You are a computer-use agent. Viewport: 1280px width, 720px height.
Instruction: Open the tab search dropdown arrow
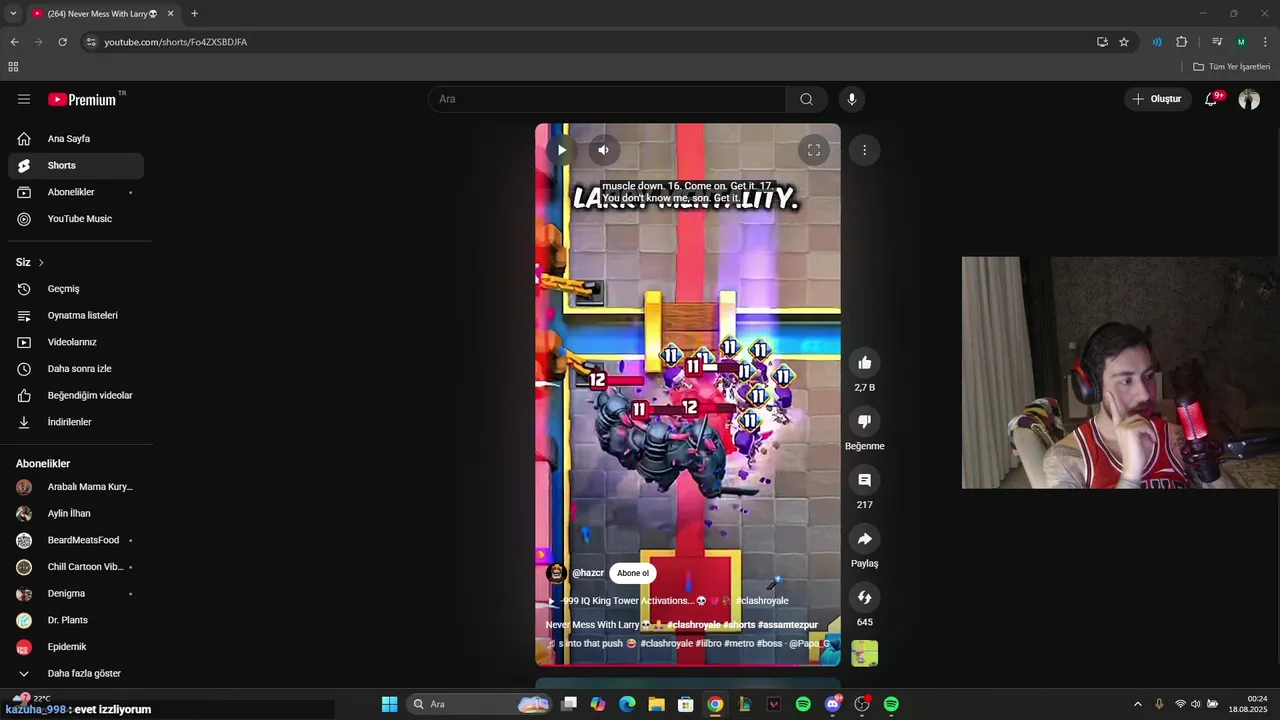click(13, 13)
